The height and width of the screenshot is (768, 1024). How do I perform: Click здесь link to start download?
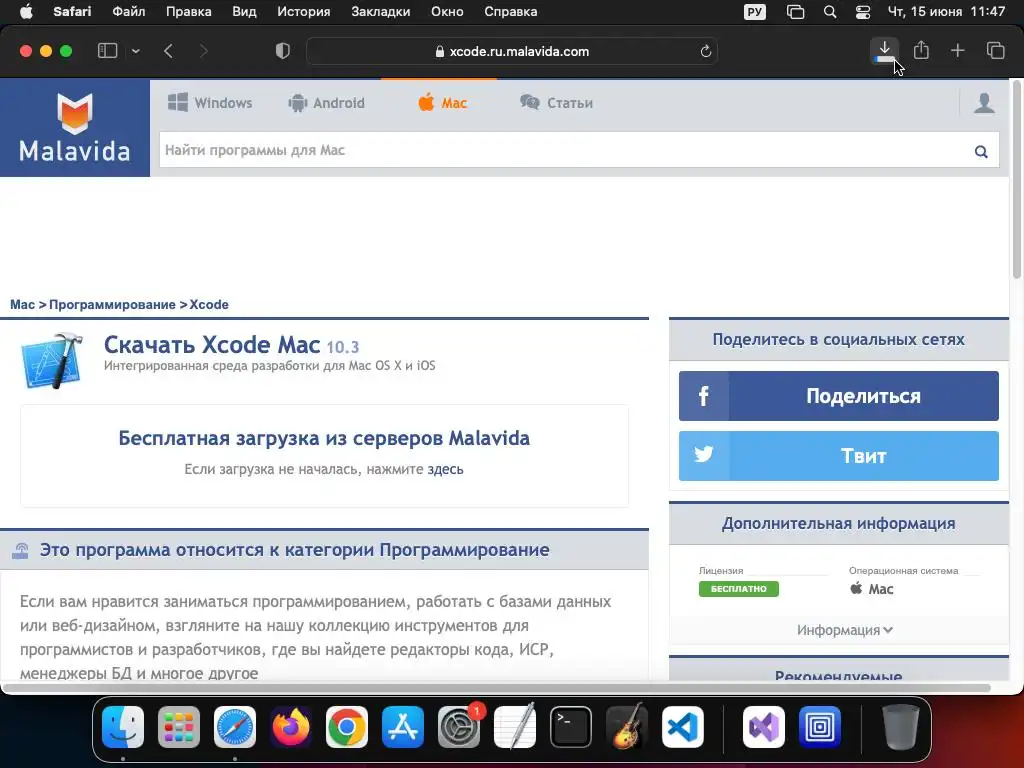[445, 469]
